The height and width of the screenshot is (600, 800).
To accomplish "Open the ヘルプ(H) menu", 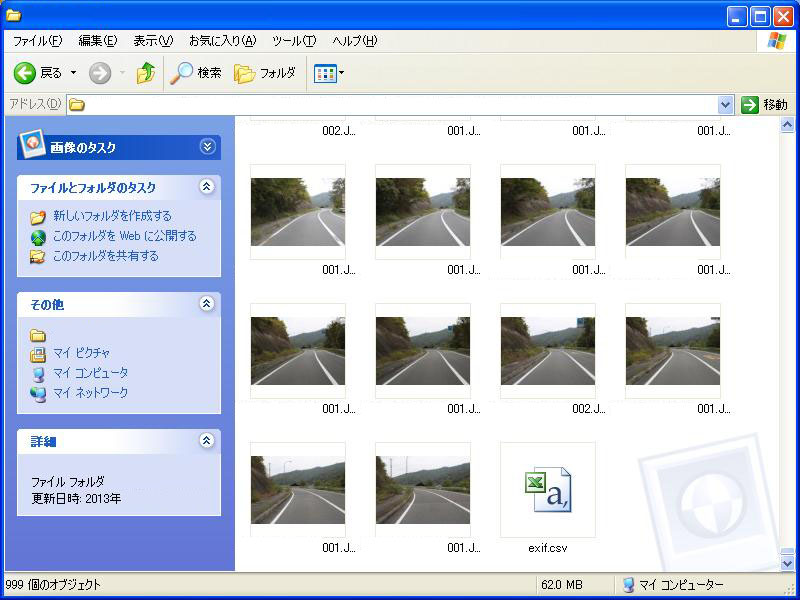I will [x=355, y=41].
